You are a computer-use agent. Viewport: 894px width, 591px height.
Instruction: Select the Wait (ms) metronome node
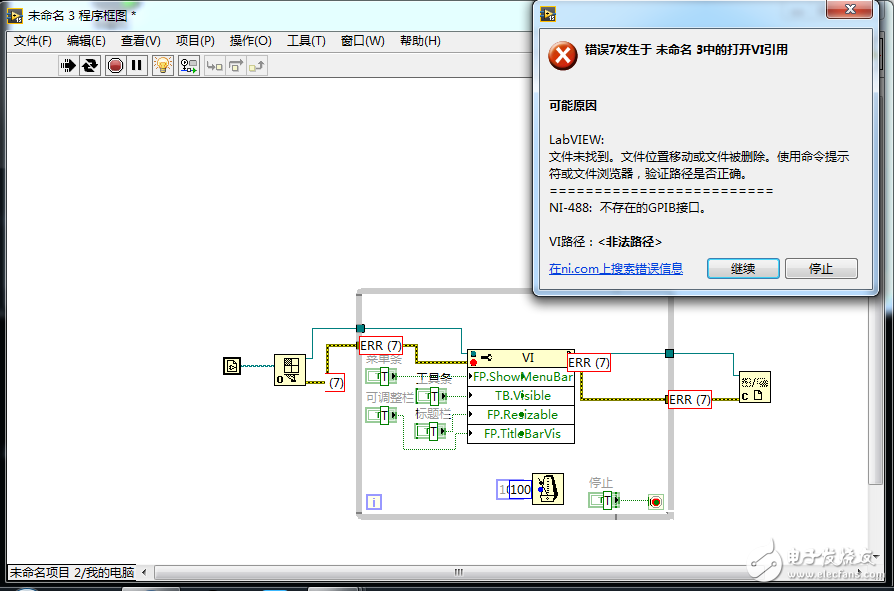pos(548,489)
